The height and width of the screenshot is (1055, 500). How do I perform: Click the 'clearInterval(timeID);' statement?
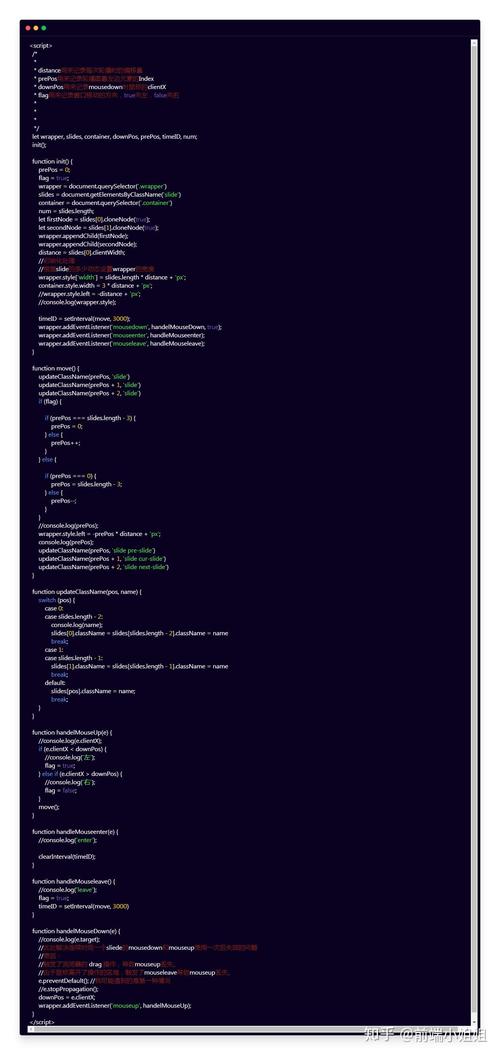[67, 857]
